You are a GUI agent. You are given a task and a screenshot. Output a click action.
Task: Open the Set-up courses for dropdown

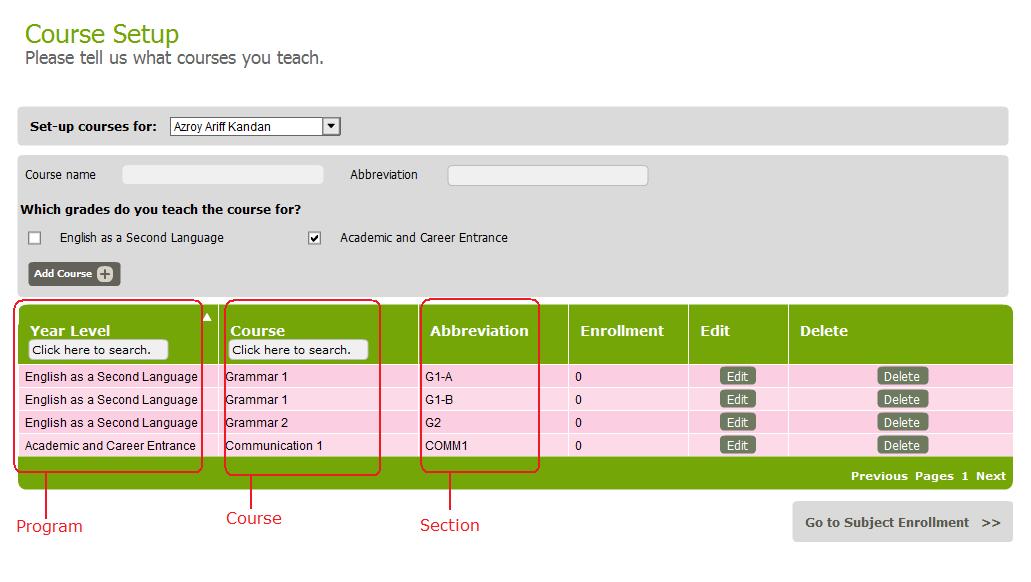(x=332, y=127)
